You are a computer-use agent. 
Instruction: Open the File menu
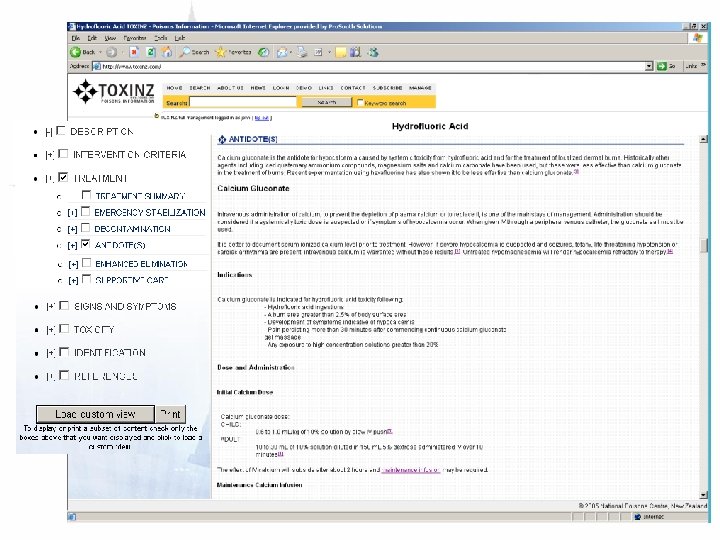point(76,39)
